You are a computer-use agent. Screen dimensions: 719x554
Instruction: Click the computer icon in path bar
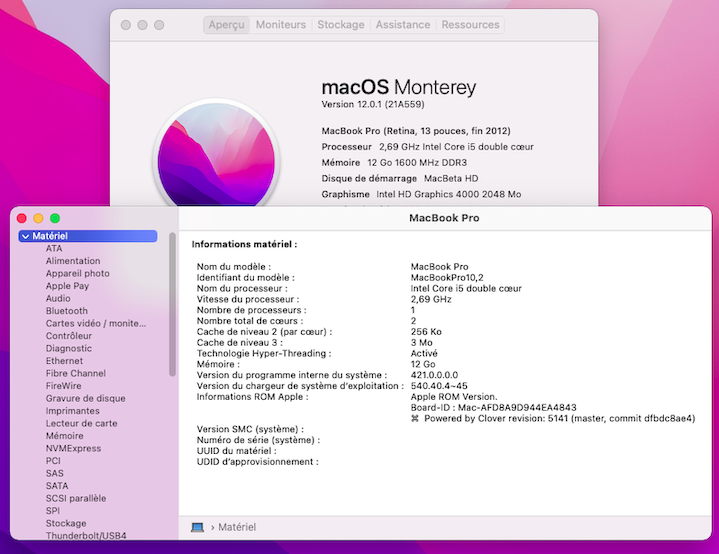(x=197, y=527)
